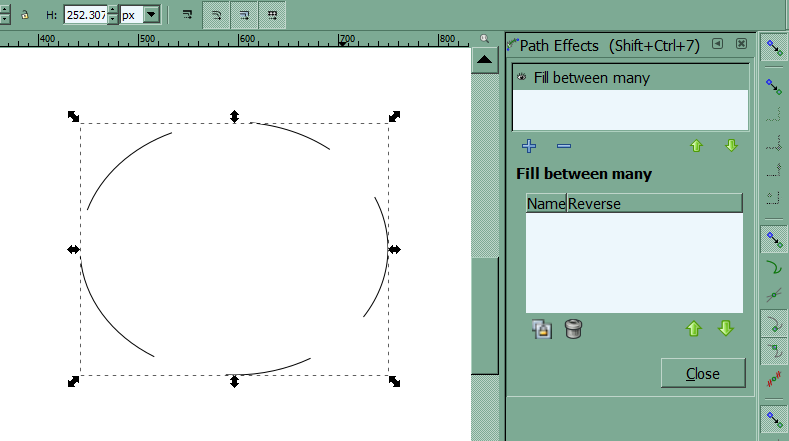789x441 pixels.
Task: Move linked path up in parameter list
Action: (x=692, y=329)
